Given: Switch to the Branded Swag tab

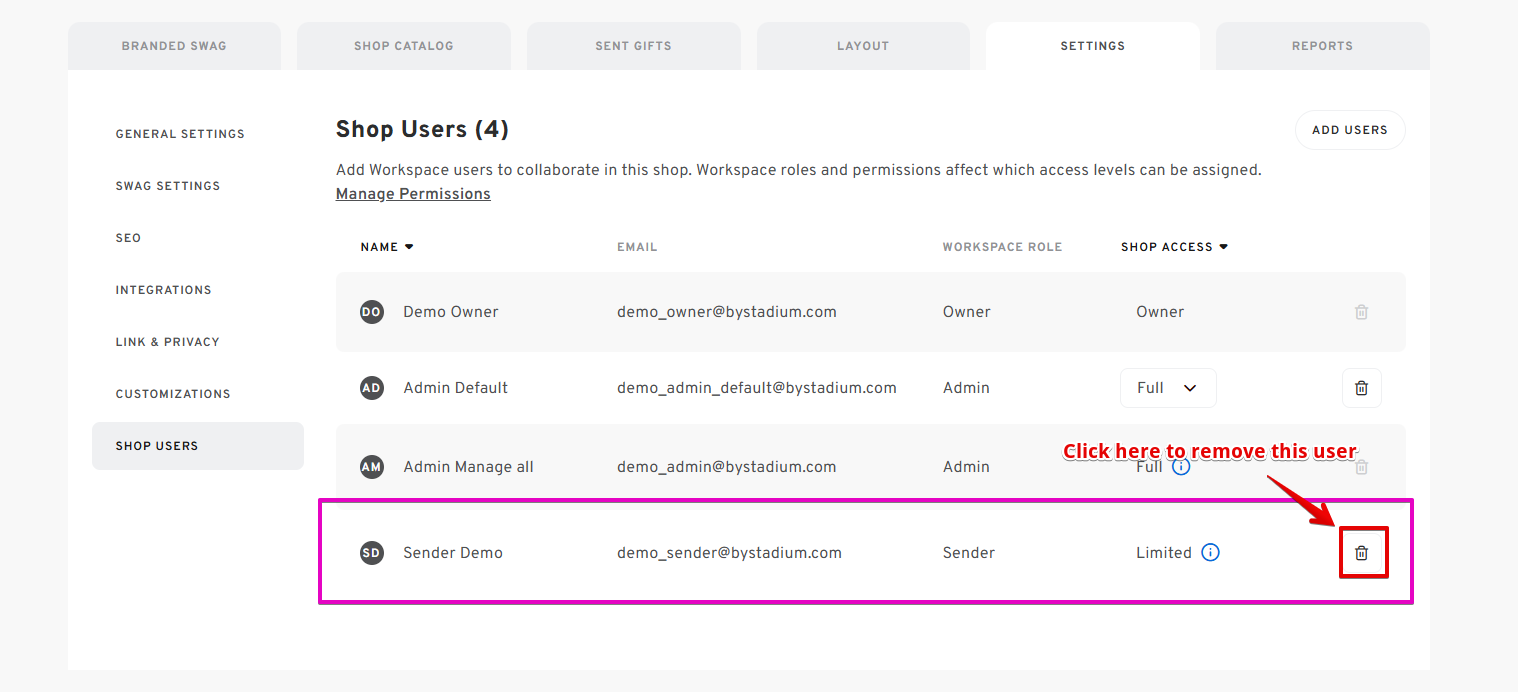Looking at the screenshot, I should coord(174,46).
